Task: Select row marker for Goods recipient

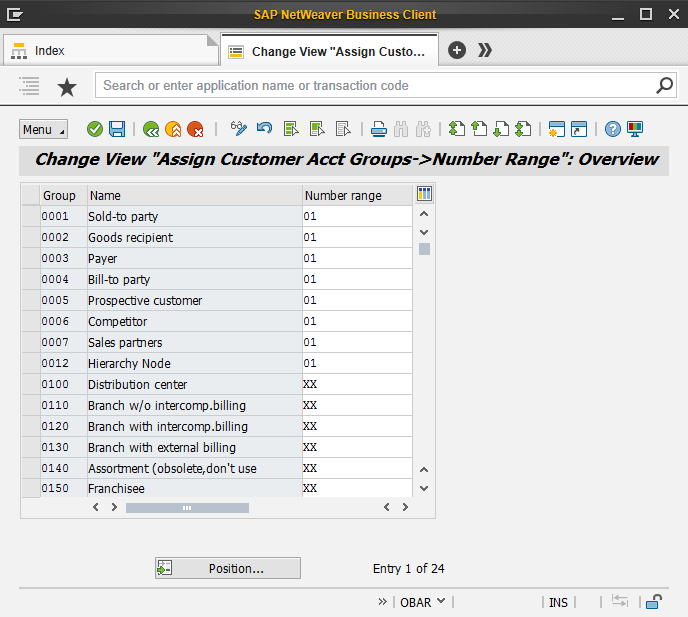Action: [31, 237]
